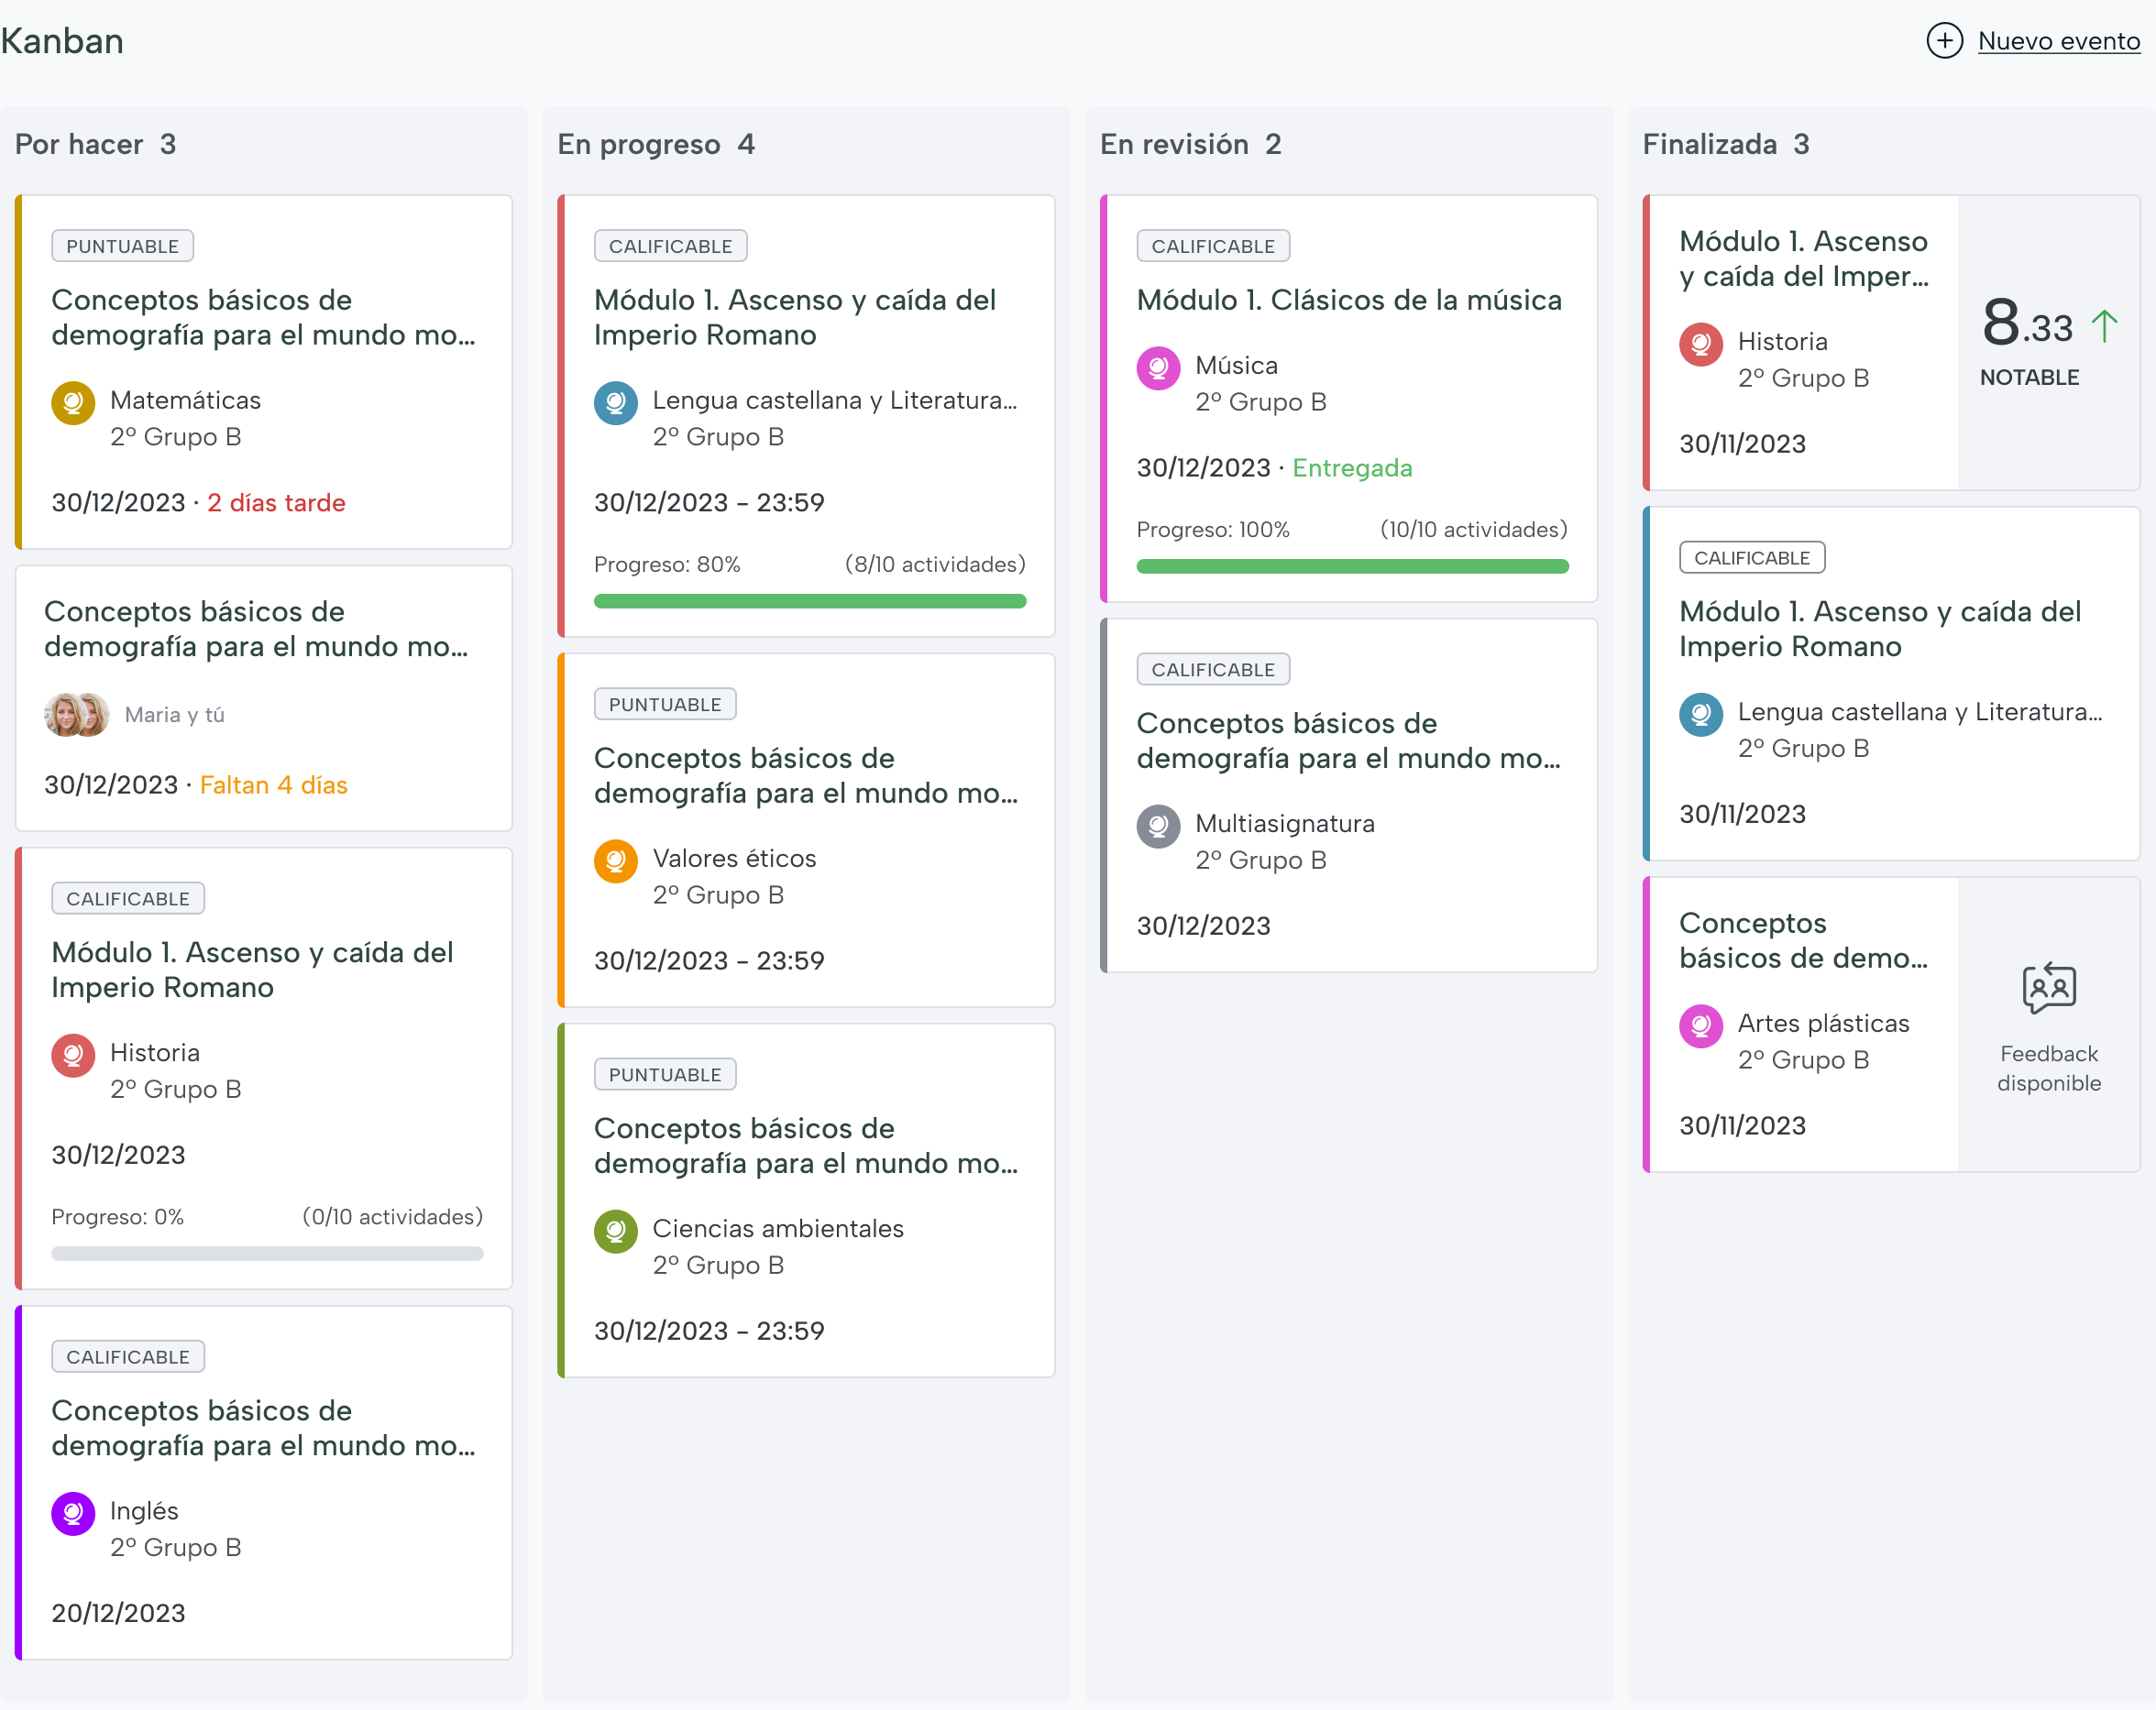Viewport: 2156px width, 1710px height.
Task: Click the 0% progress bar on the Historia card
Action: click(x=267, y=1253)
